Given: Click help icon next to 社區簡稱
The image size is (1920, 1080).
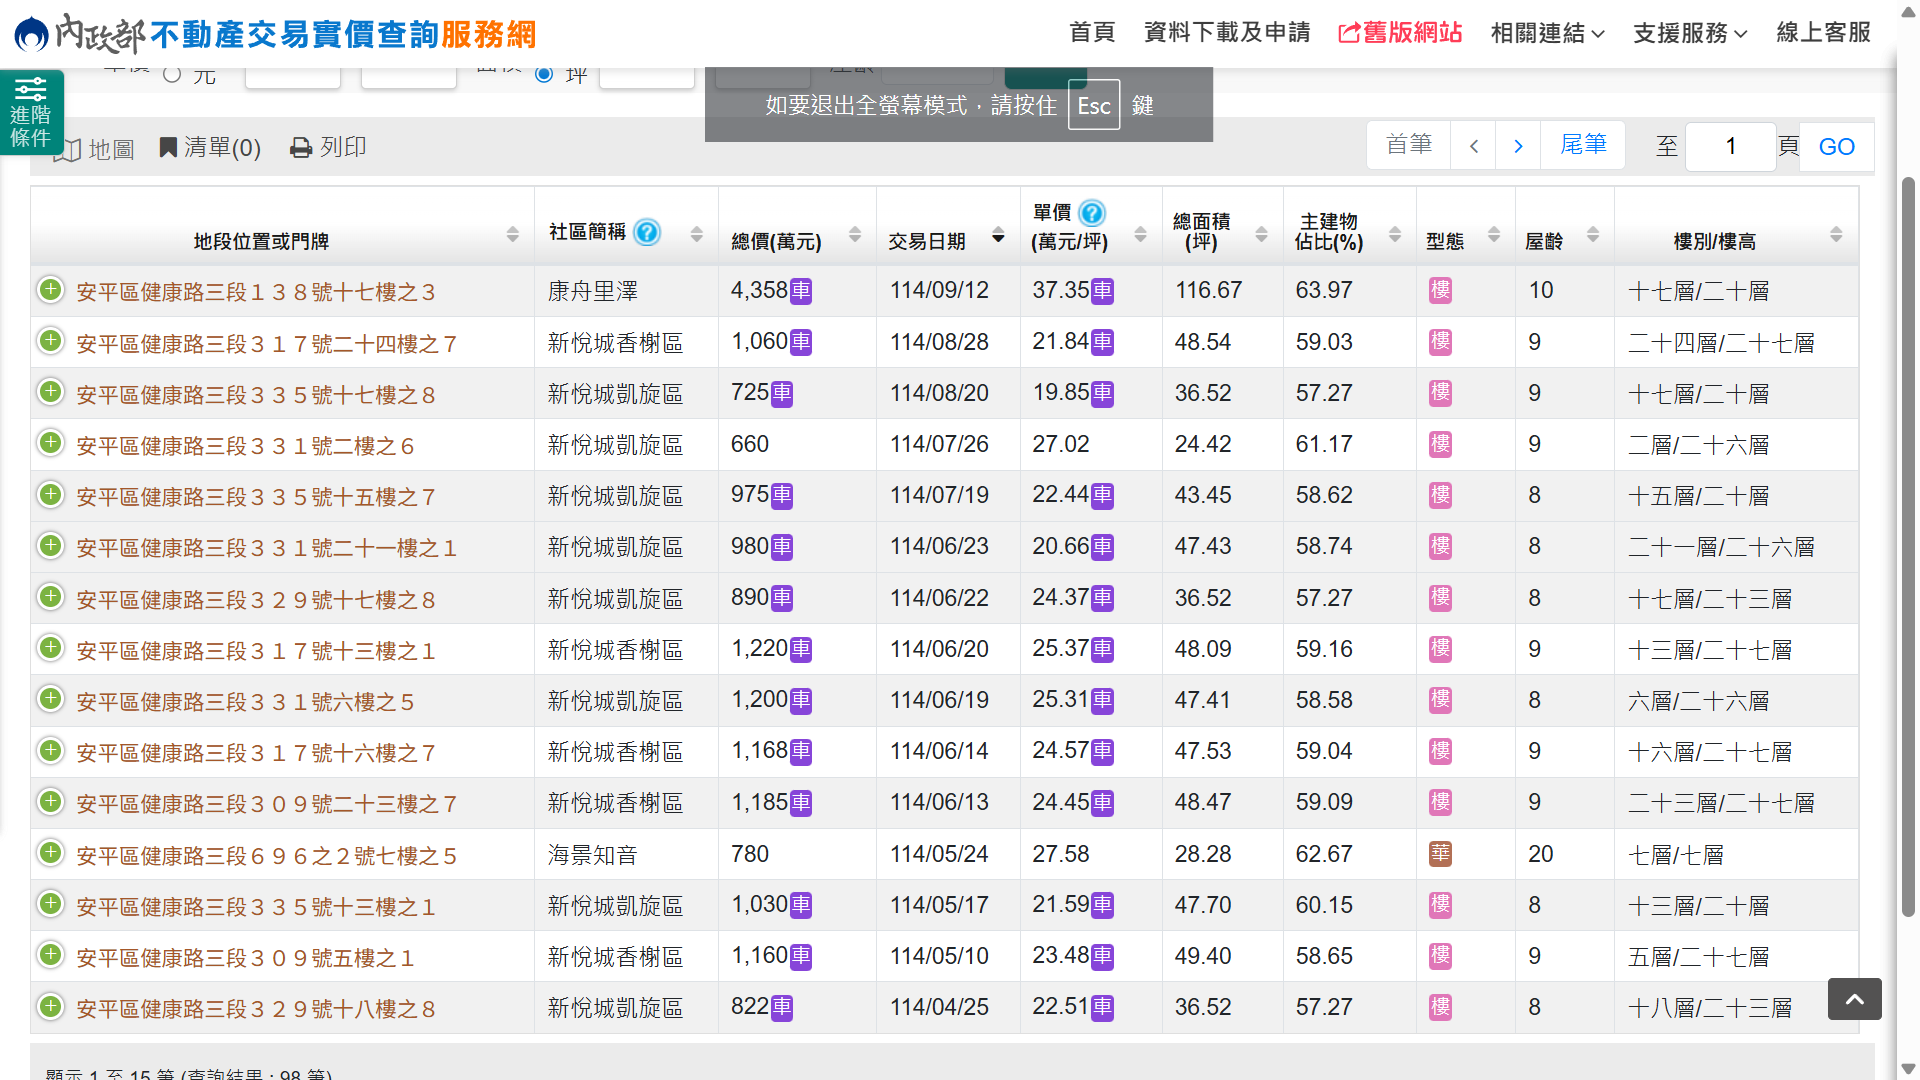Looking at the screenshot, I should pyautogui.click(x=648, y=232).
